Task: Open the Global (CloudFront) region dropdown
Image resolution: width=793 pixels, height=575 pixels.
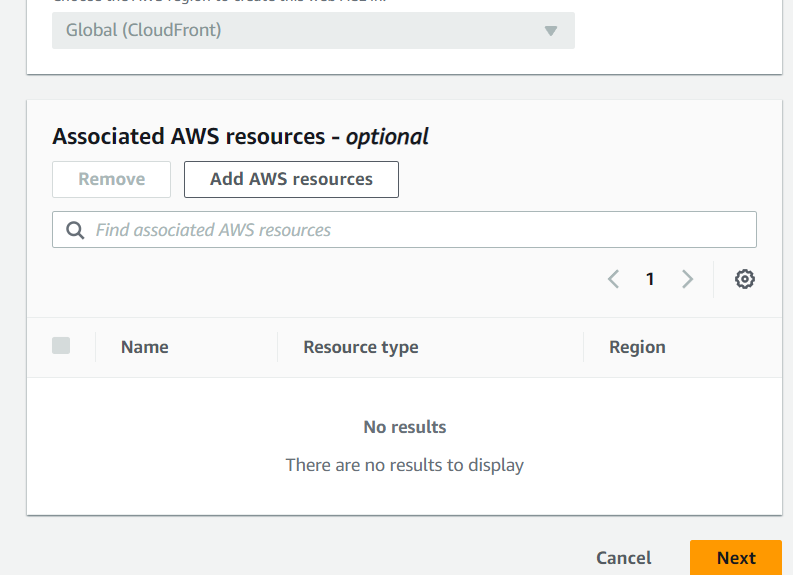Action: [313, 30]
